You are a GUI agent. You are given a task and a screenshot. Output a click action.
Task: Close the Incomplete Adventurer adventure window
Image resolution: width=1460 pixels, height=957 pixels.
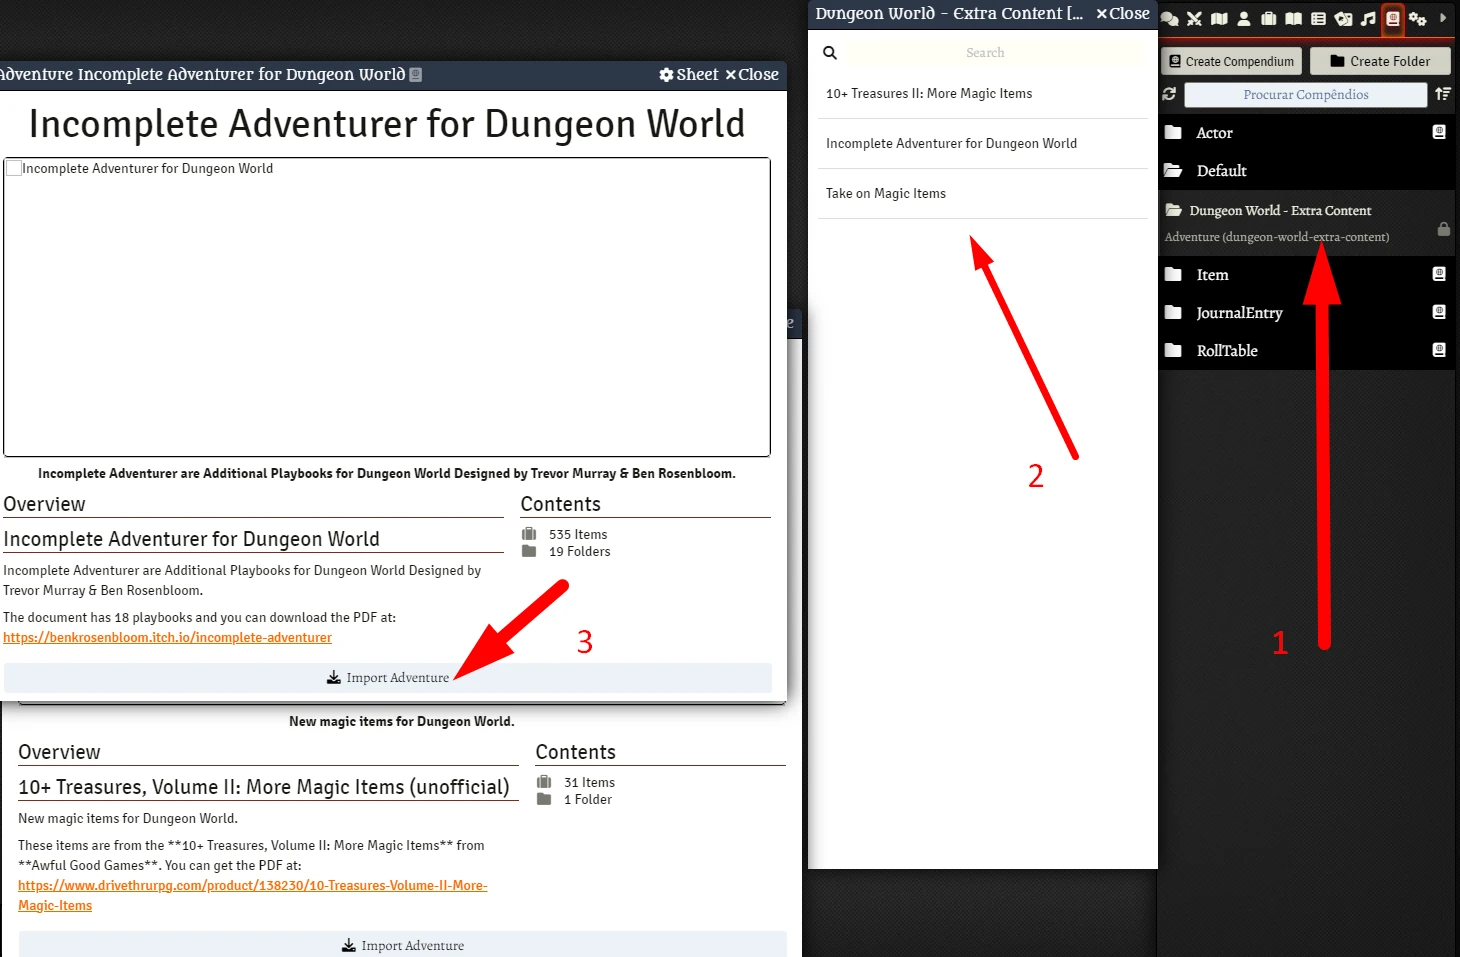pos(752,75)
